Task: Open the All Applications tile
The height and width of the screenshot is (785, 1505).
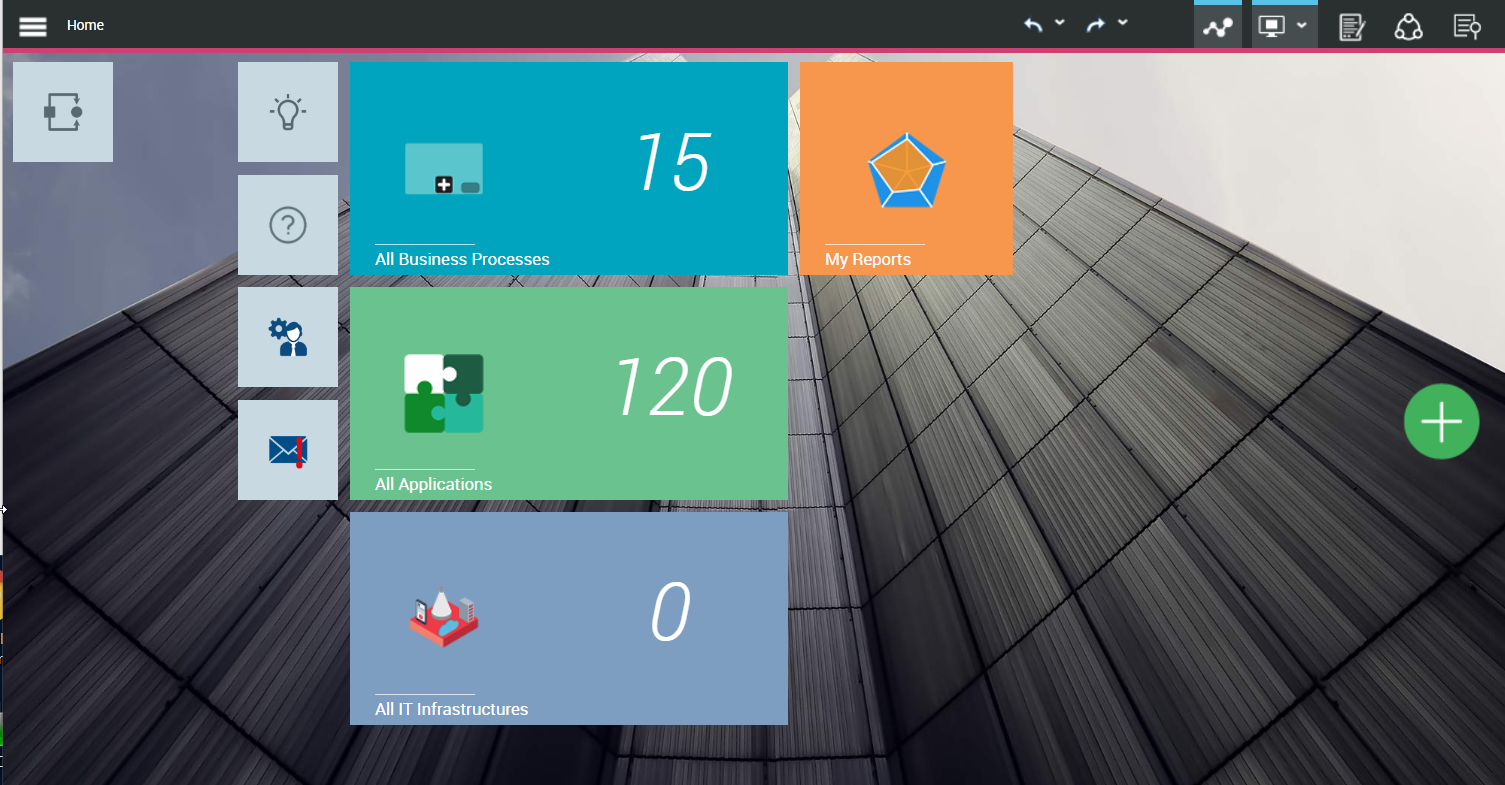Action: (568, 393)
